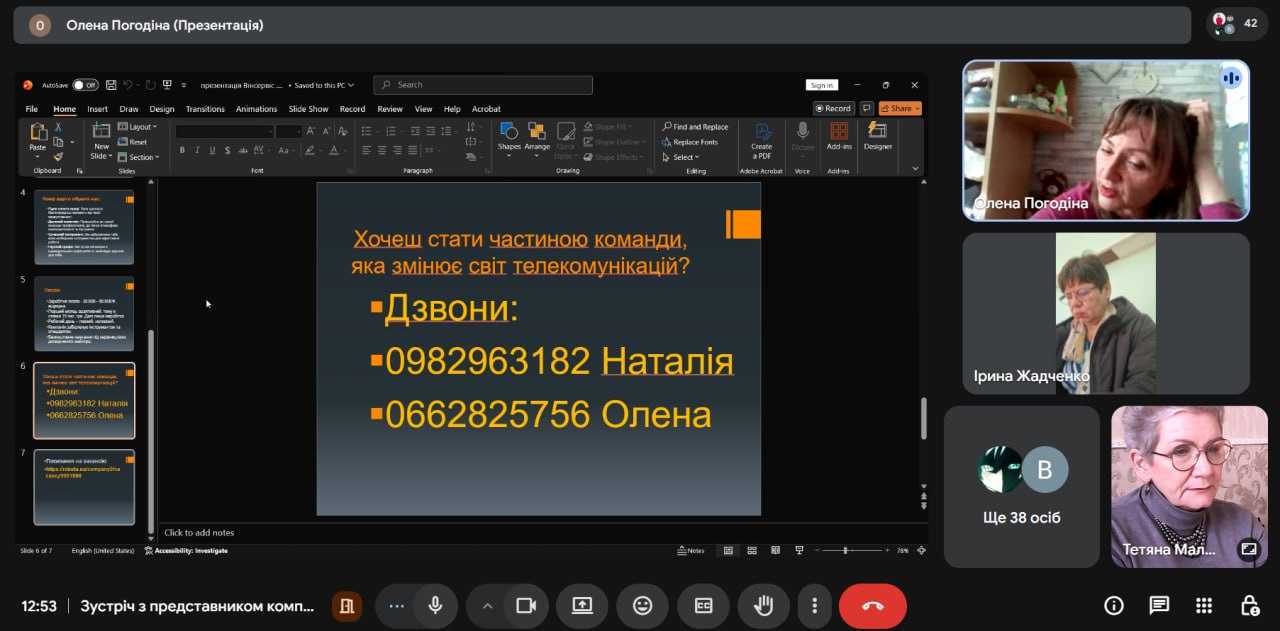Viewport: 1280px width, 631px height.
Task: Turn off the camera in the call bar
Action: [526, 606]
